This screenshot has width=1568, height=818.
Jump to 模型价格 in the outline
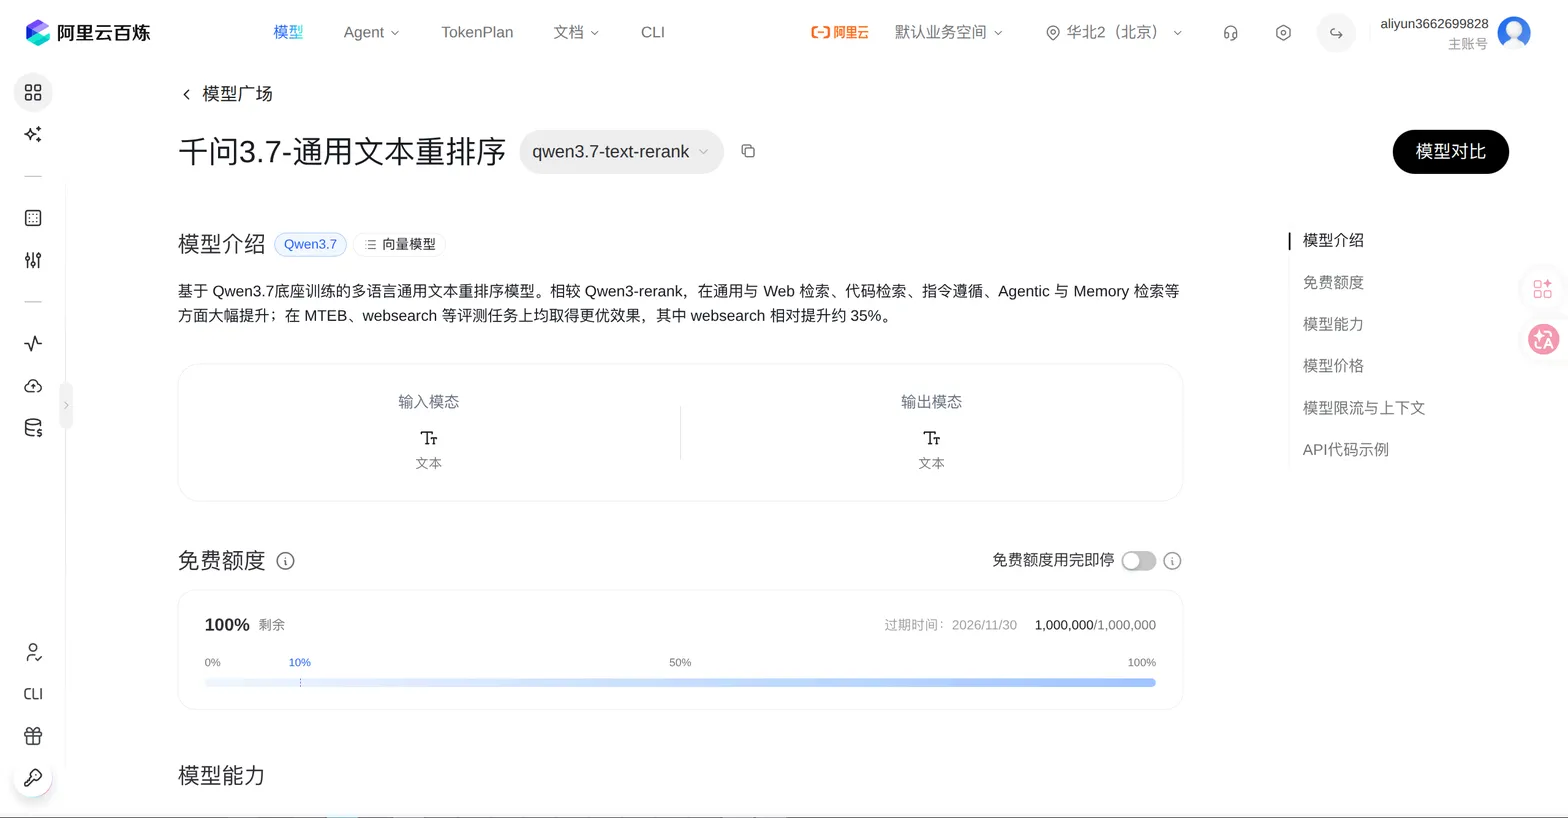tap(1333, 366)
